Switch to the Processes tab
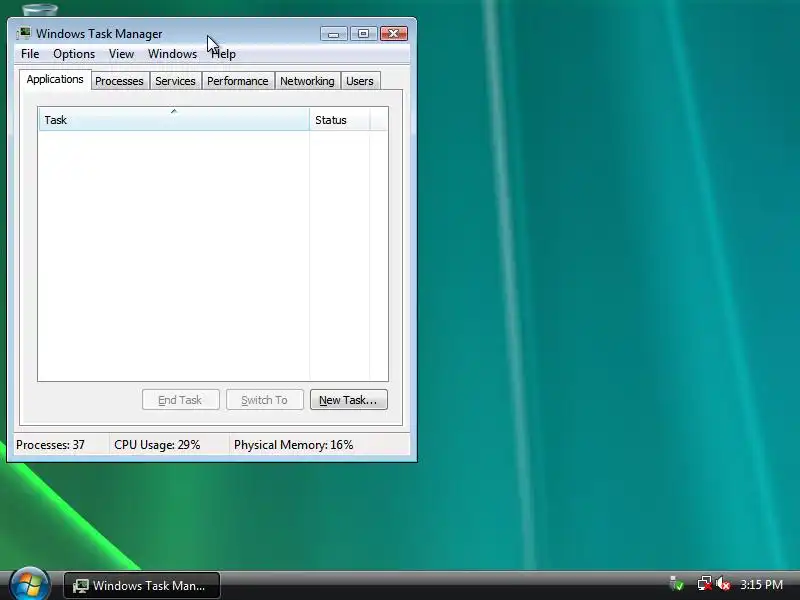Viewport: 800px width, 600px height. click(119, 81)
